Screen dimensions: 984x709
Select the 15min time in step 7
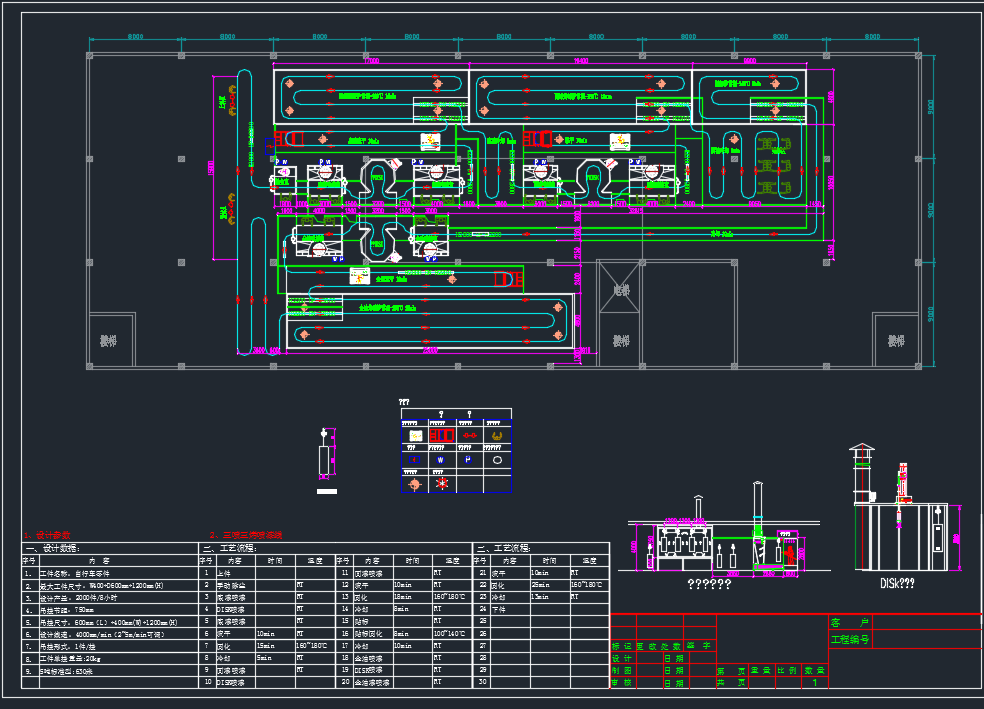[266, 646]
